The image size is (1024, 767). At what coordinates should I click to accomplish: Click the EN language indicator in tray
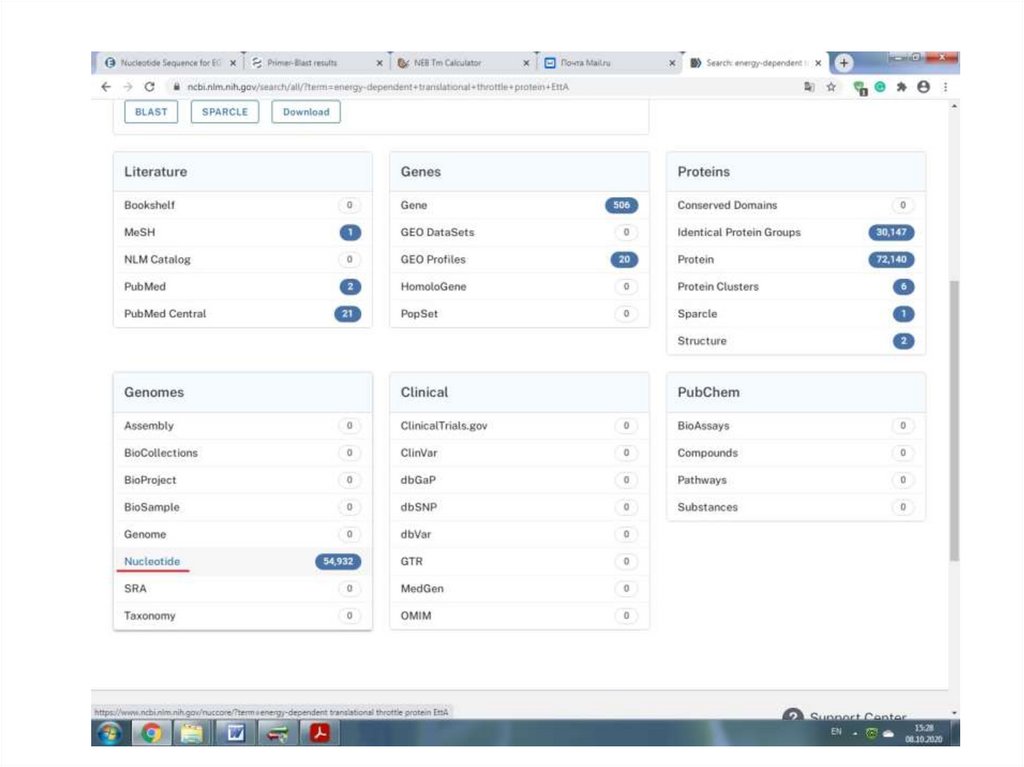pos(836,732)
